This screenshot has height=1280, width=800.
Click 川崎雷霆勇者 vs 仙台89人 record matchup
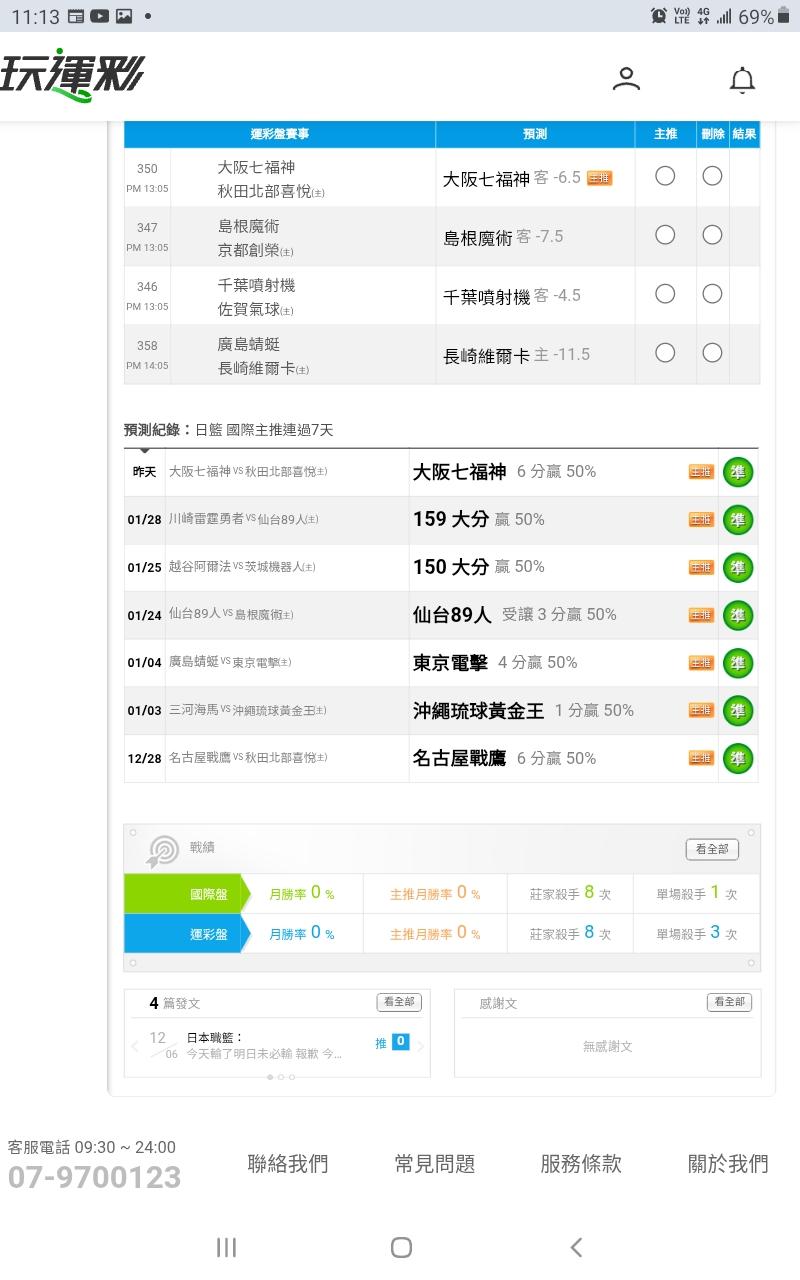(x=244, y=519)
